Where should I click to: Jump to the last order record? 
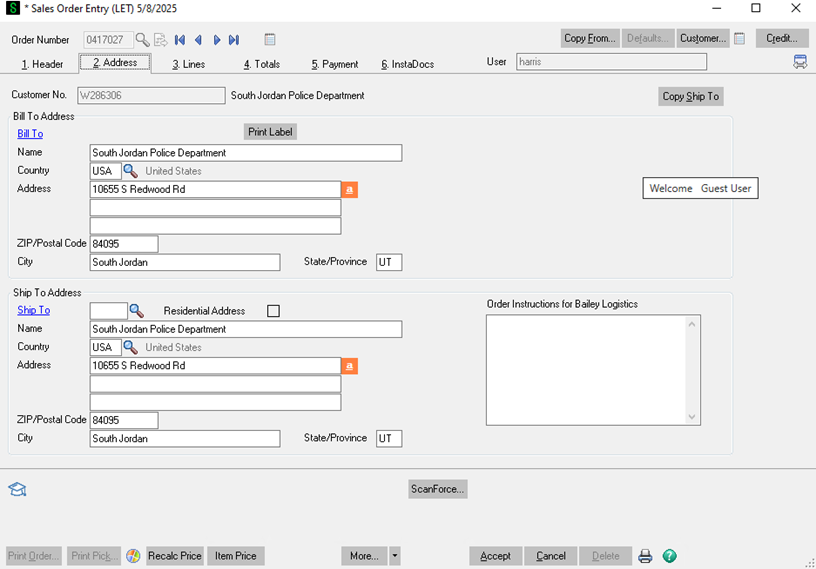coord(234,40)
